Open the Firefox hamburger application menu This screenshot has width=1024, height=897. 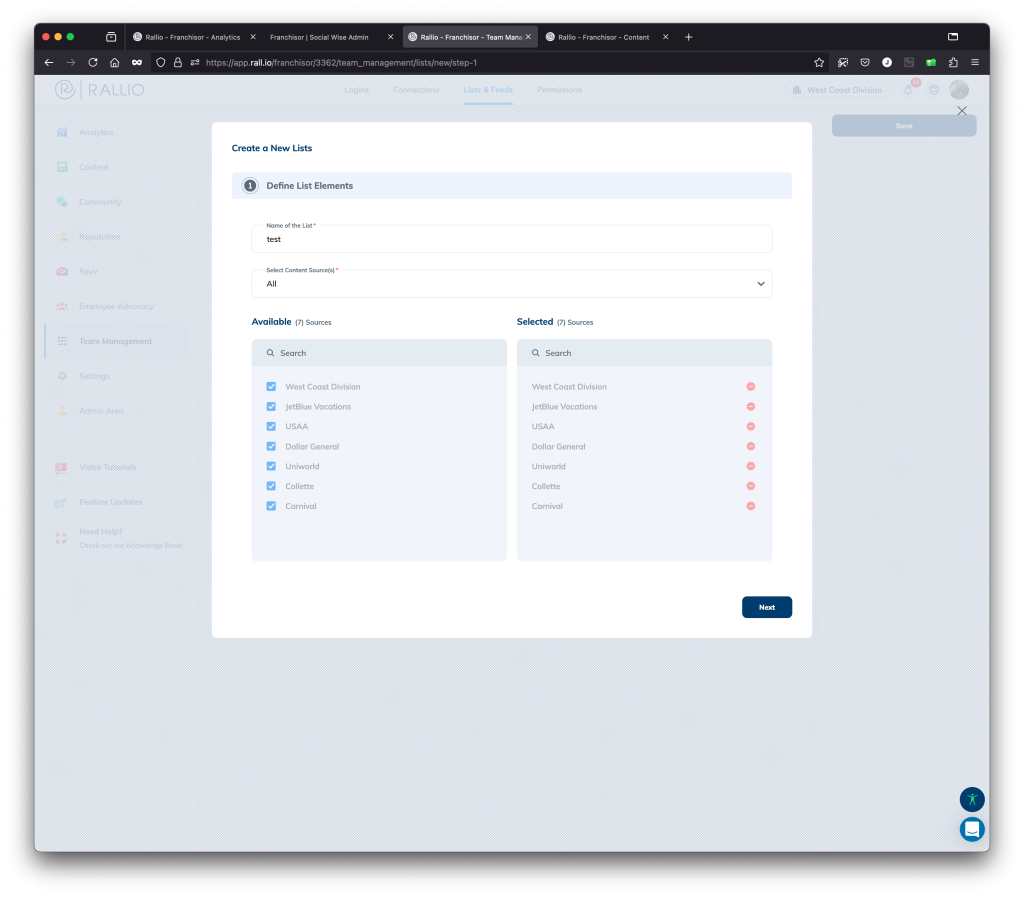pos(975,62)
